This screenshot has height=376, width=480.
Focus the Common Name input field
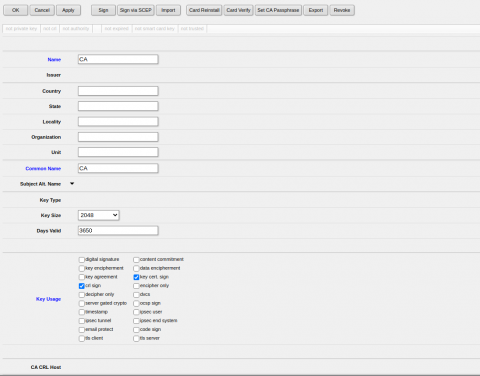[x=118, y=168]
